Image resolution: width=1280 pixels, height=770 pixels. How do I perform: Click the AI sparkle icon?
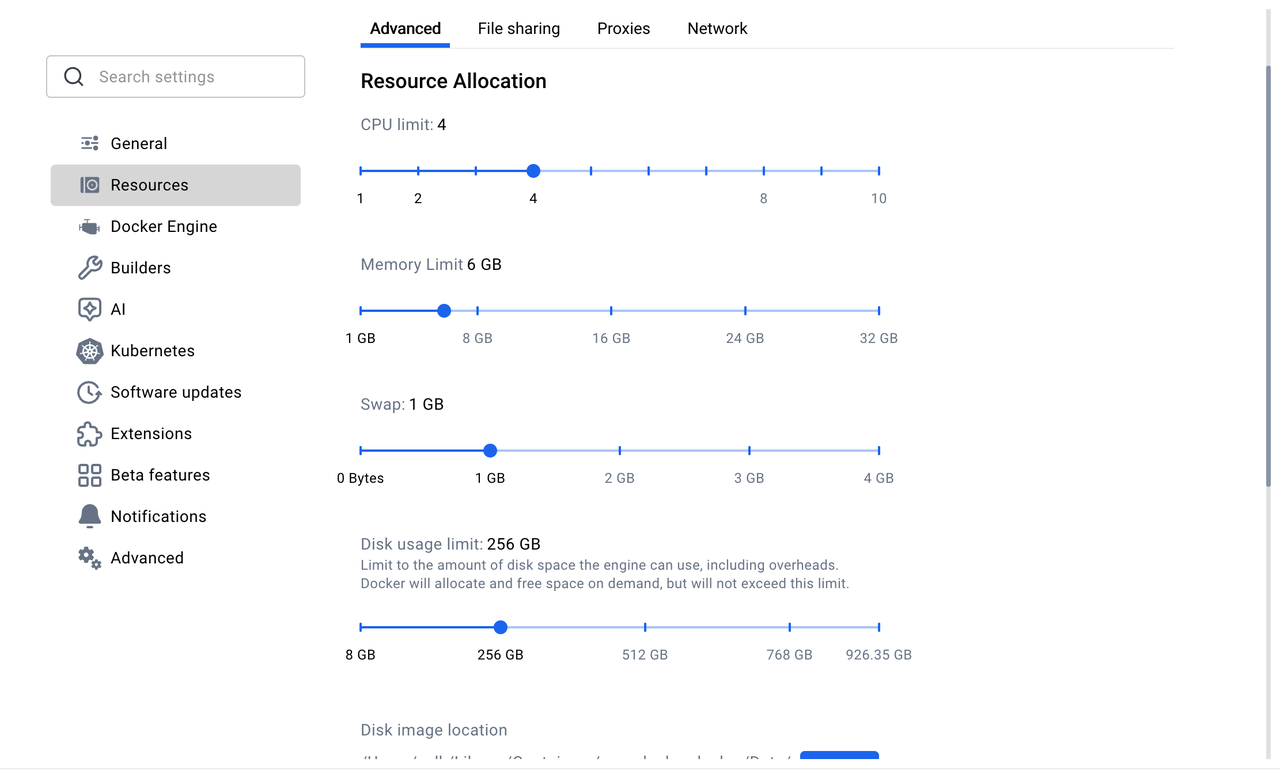[90, 310]
